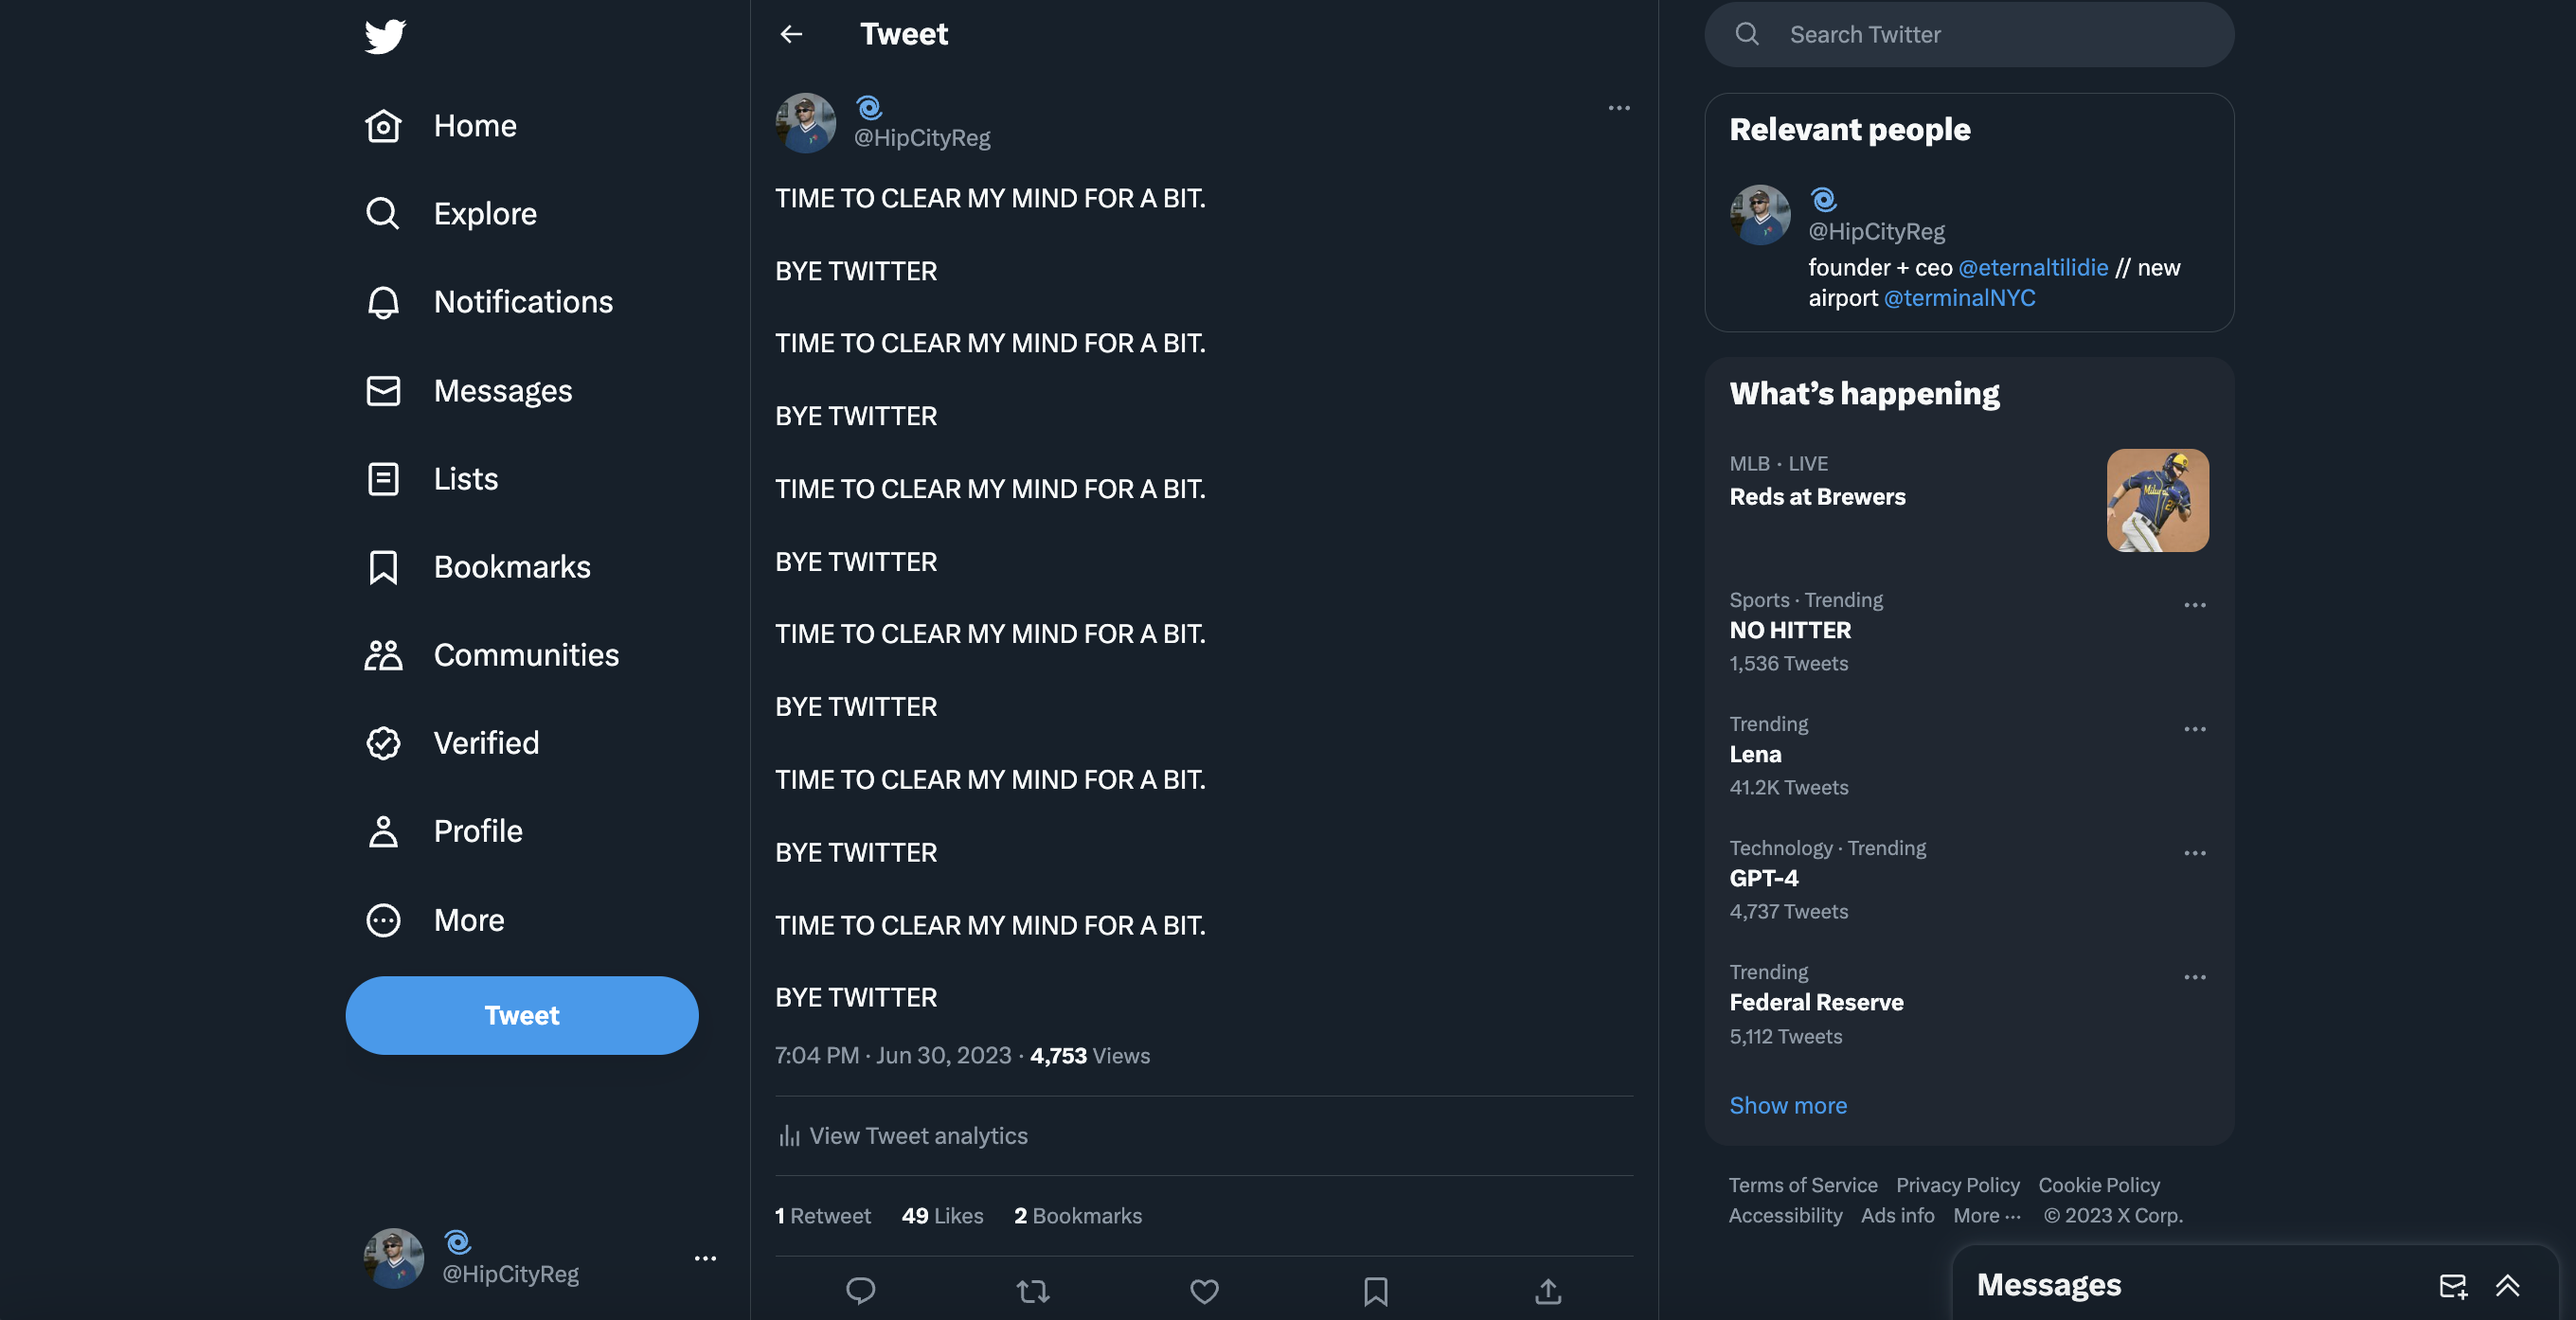Reply to the tweet via comment icon
The width and height of the screenshot is (2576, 1320).
(860, 1291)
